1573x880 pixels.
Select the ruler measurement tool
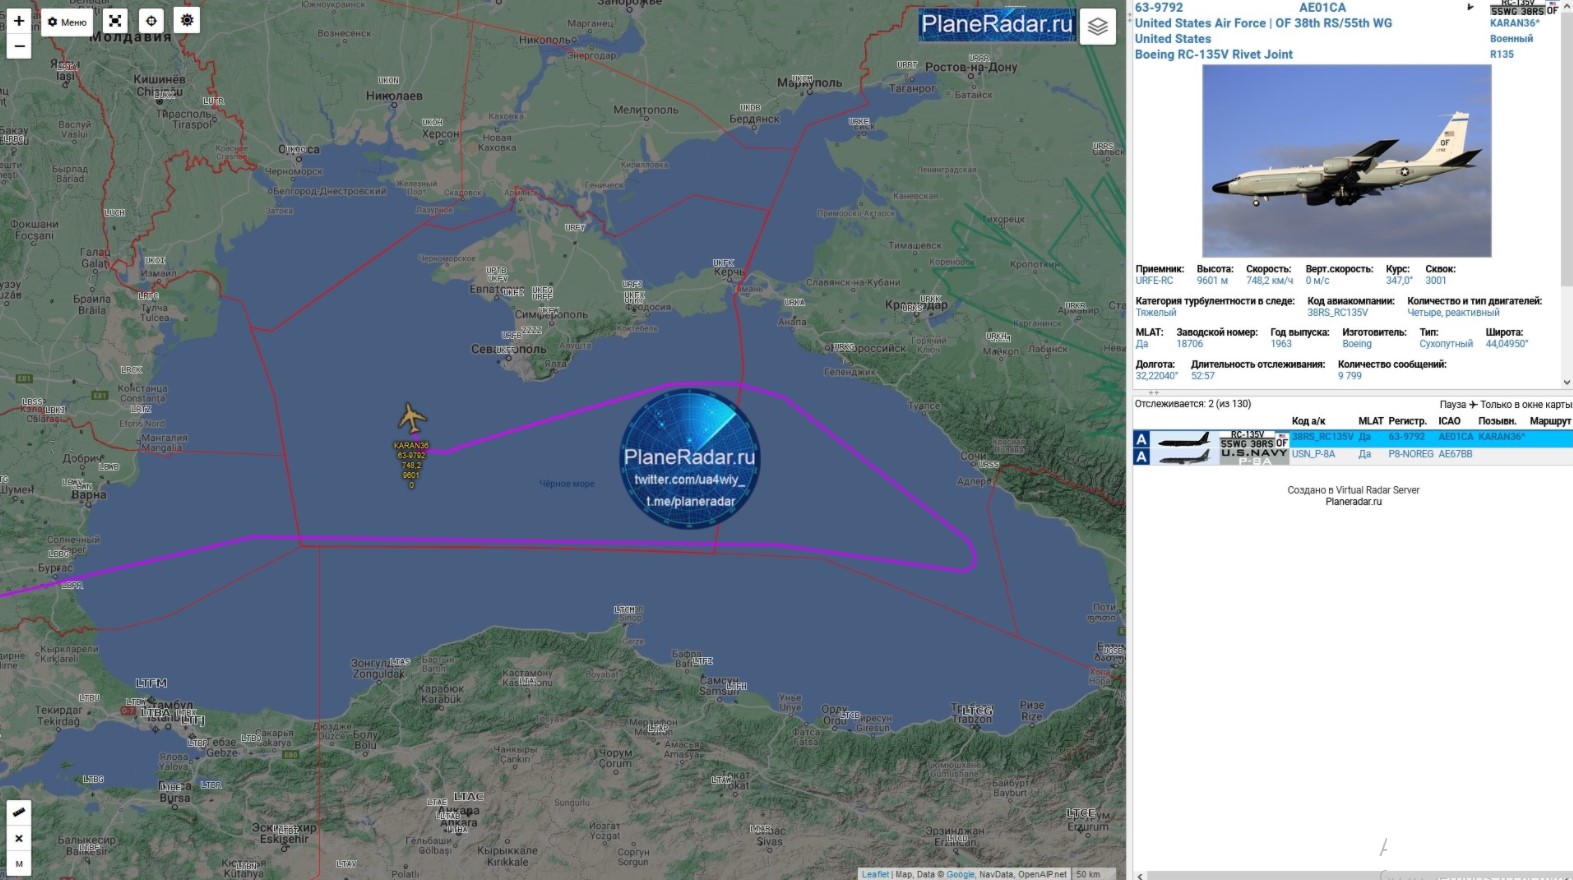(19, 812)
